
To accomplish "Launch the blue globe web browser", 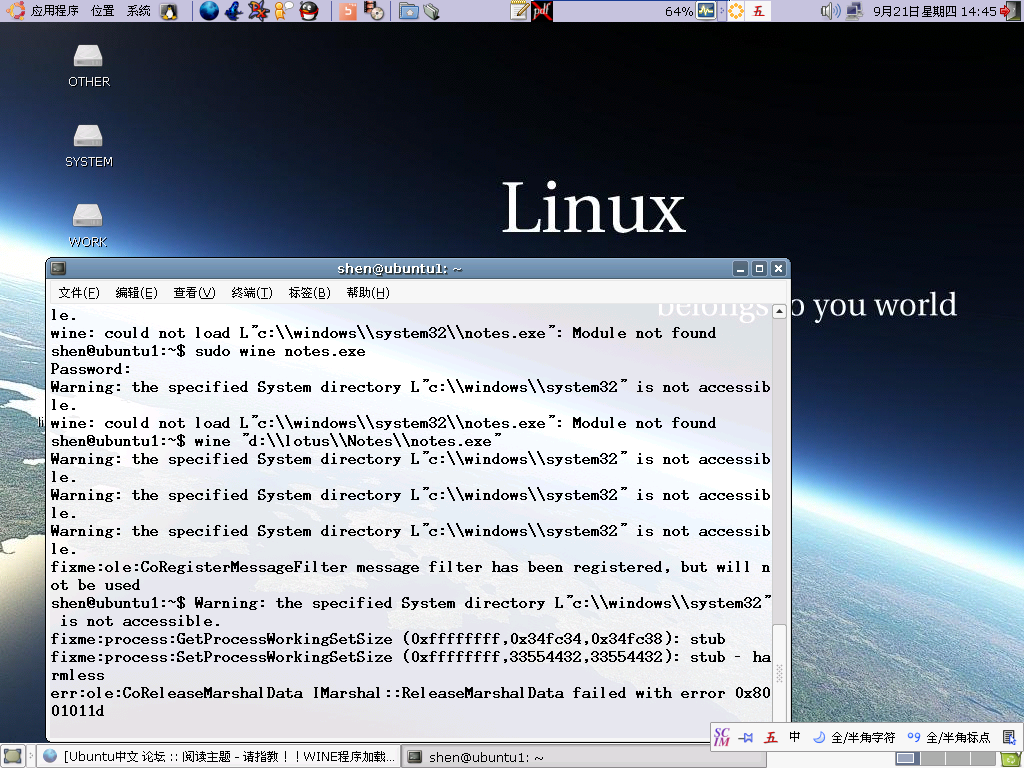I will click(209, 10).
